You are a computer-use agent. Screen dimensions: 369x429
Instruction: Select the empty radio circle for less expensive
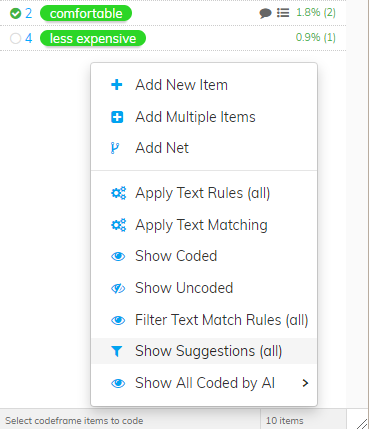(15, 38)
